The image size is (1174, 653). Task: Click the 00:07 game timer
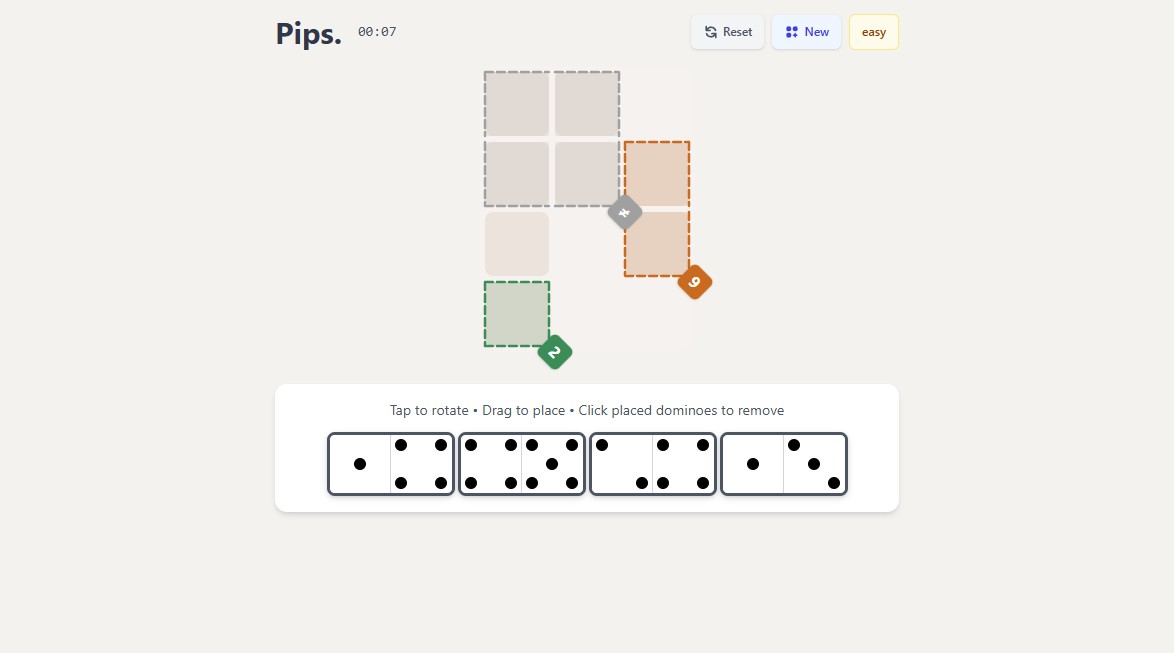click(376, 31)
